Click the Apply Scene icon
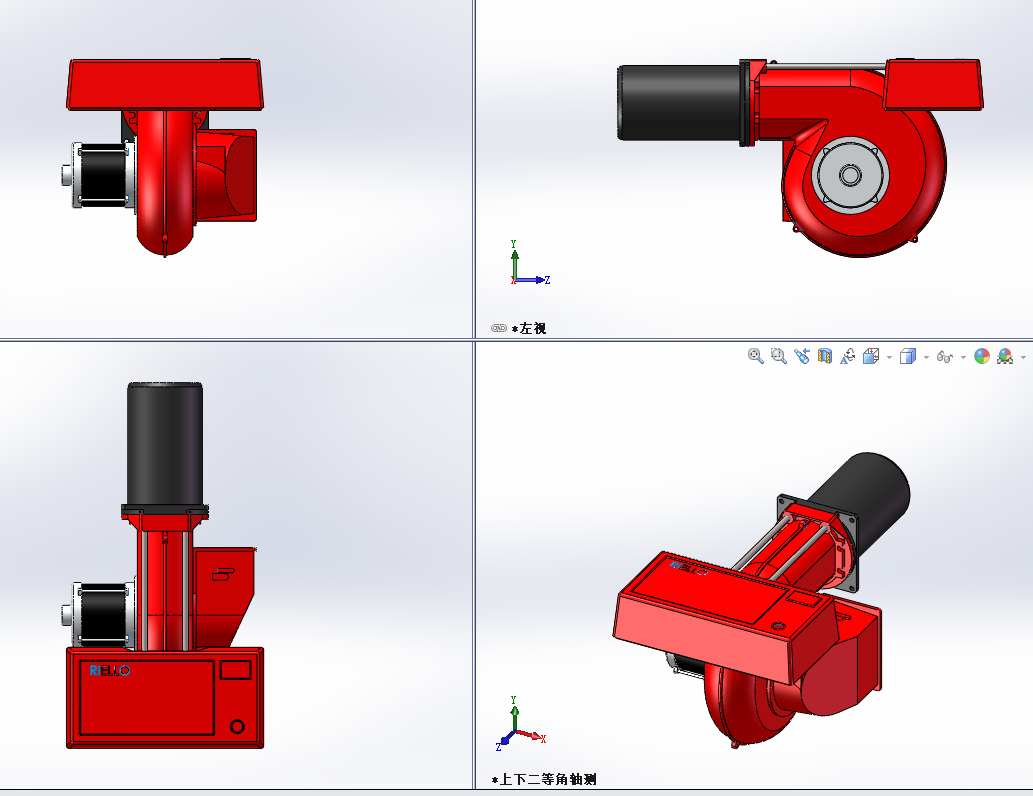Viewport: 1033px width, 796px height. [1005, 356]
